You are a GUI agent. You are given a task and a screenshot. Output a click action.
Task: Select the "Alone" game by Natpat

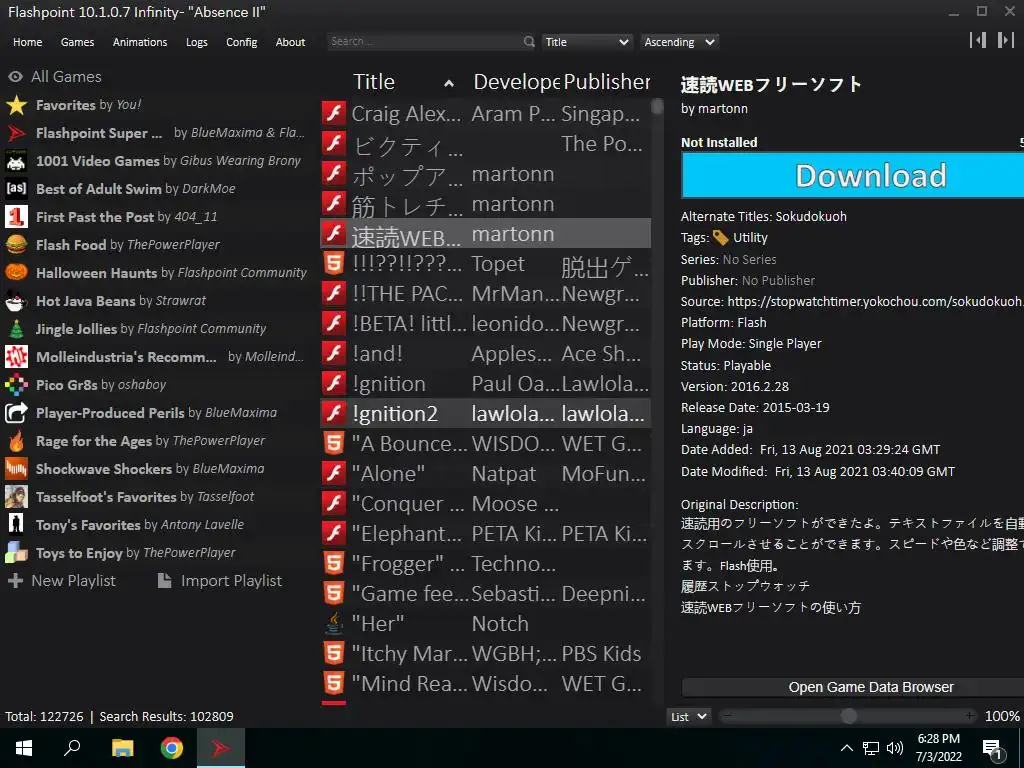click(x=486, y=473)
